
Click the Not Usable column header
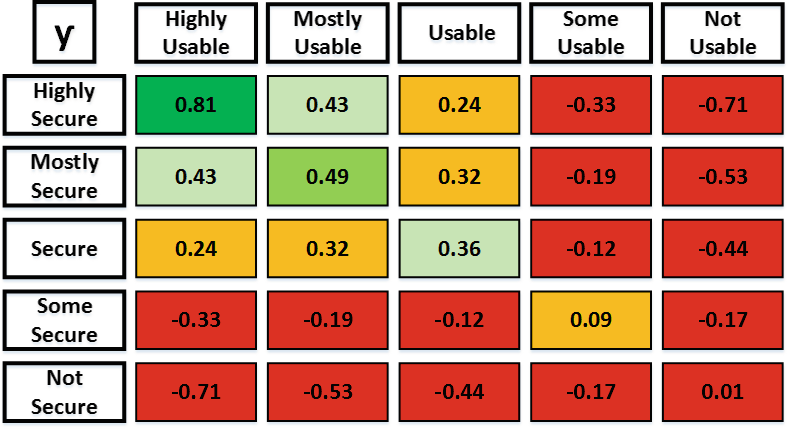723,33
